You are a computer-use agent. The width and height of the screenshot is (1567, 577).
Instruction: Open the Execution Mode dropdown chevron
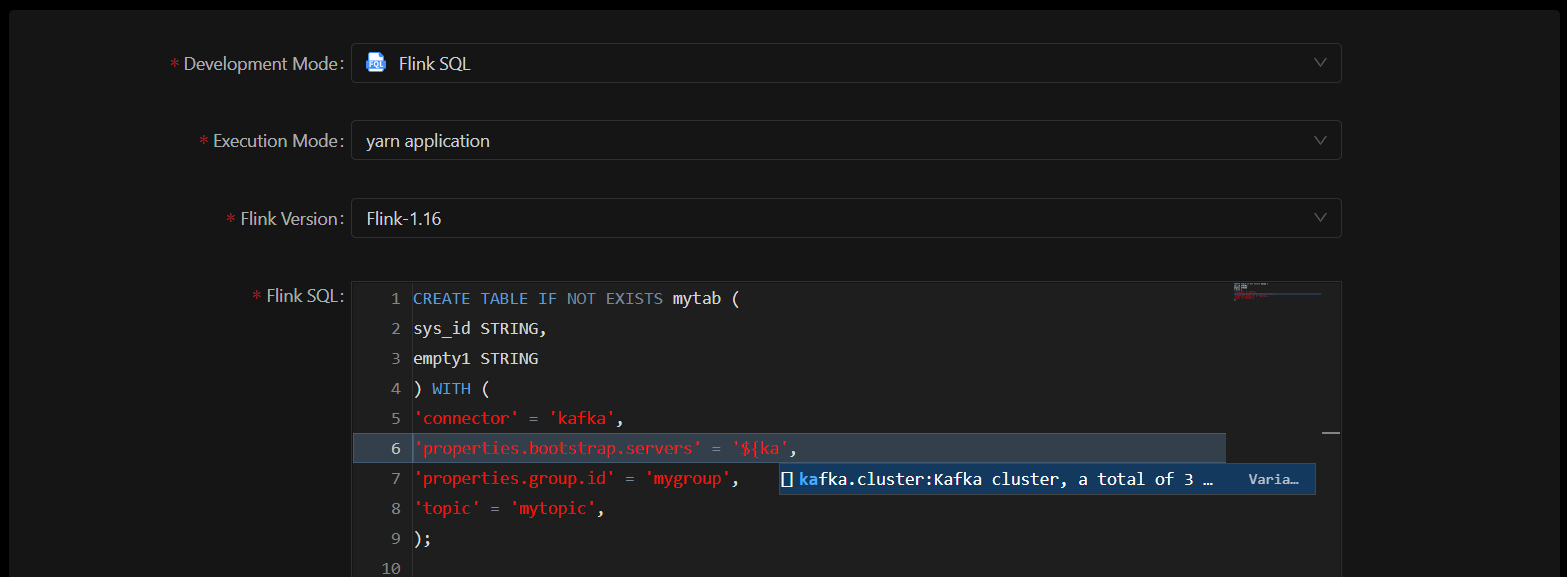coord(1319,140)
